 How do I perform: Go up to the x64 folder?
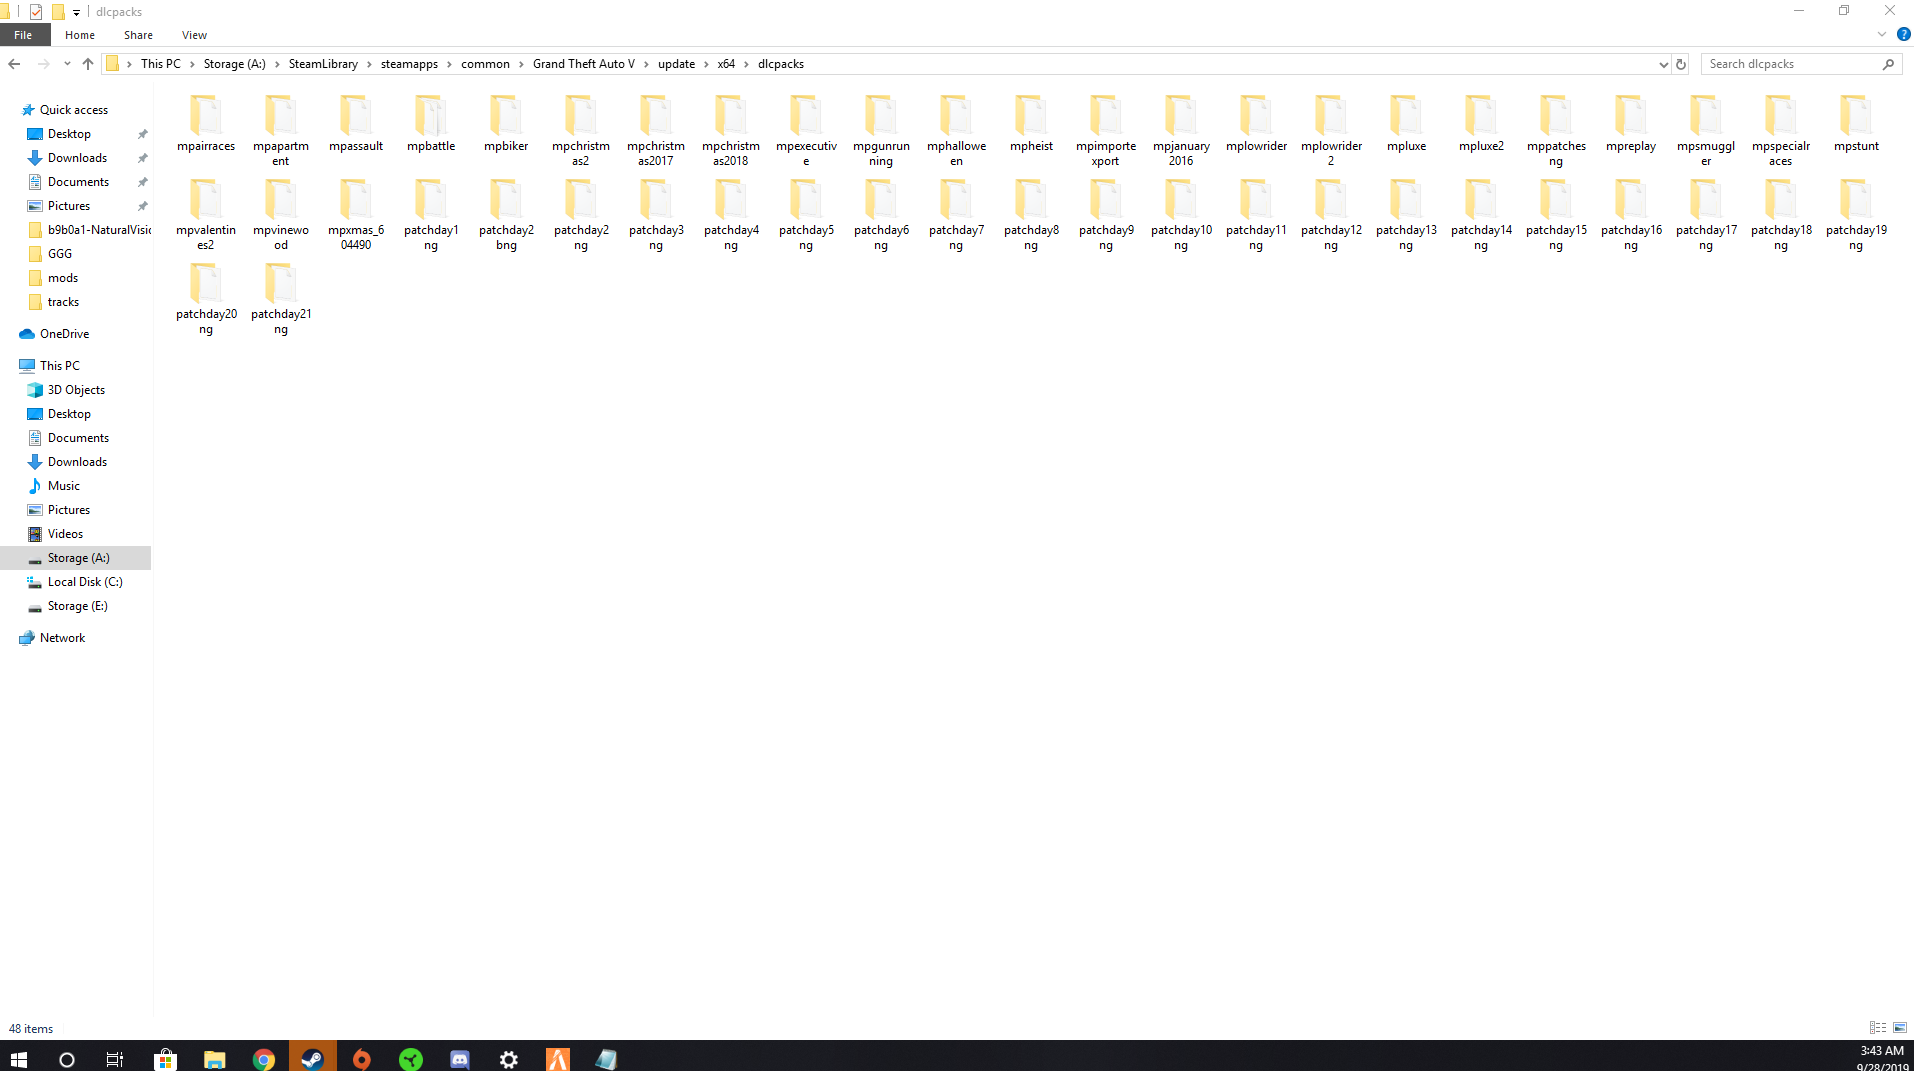(88, 64)
